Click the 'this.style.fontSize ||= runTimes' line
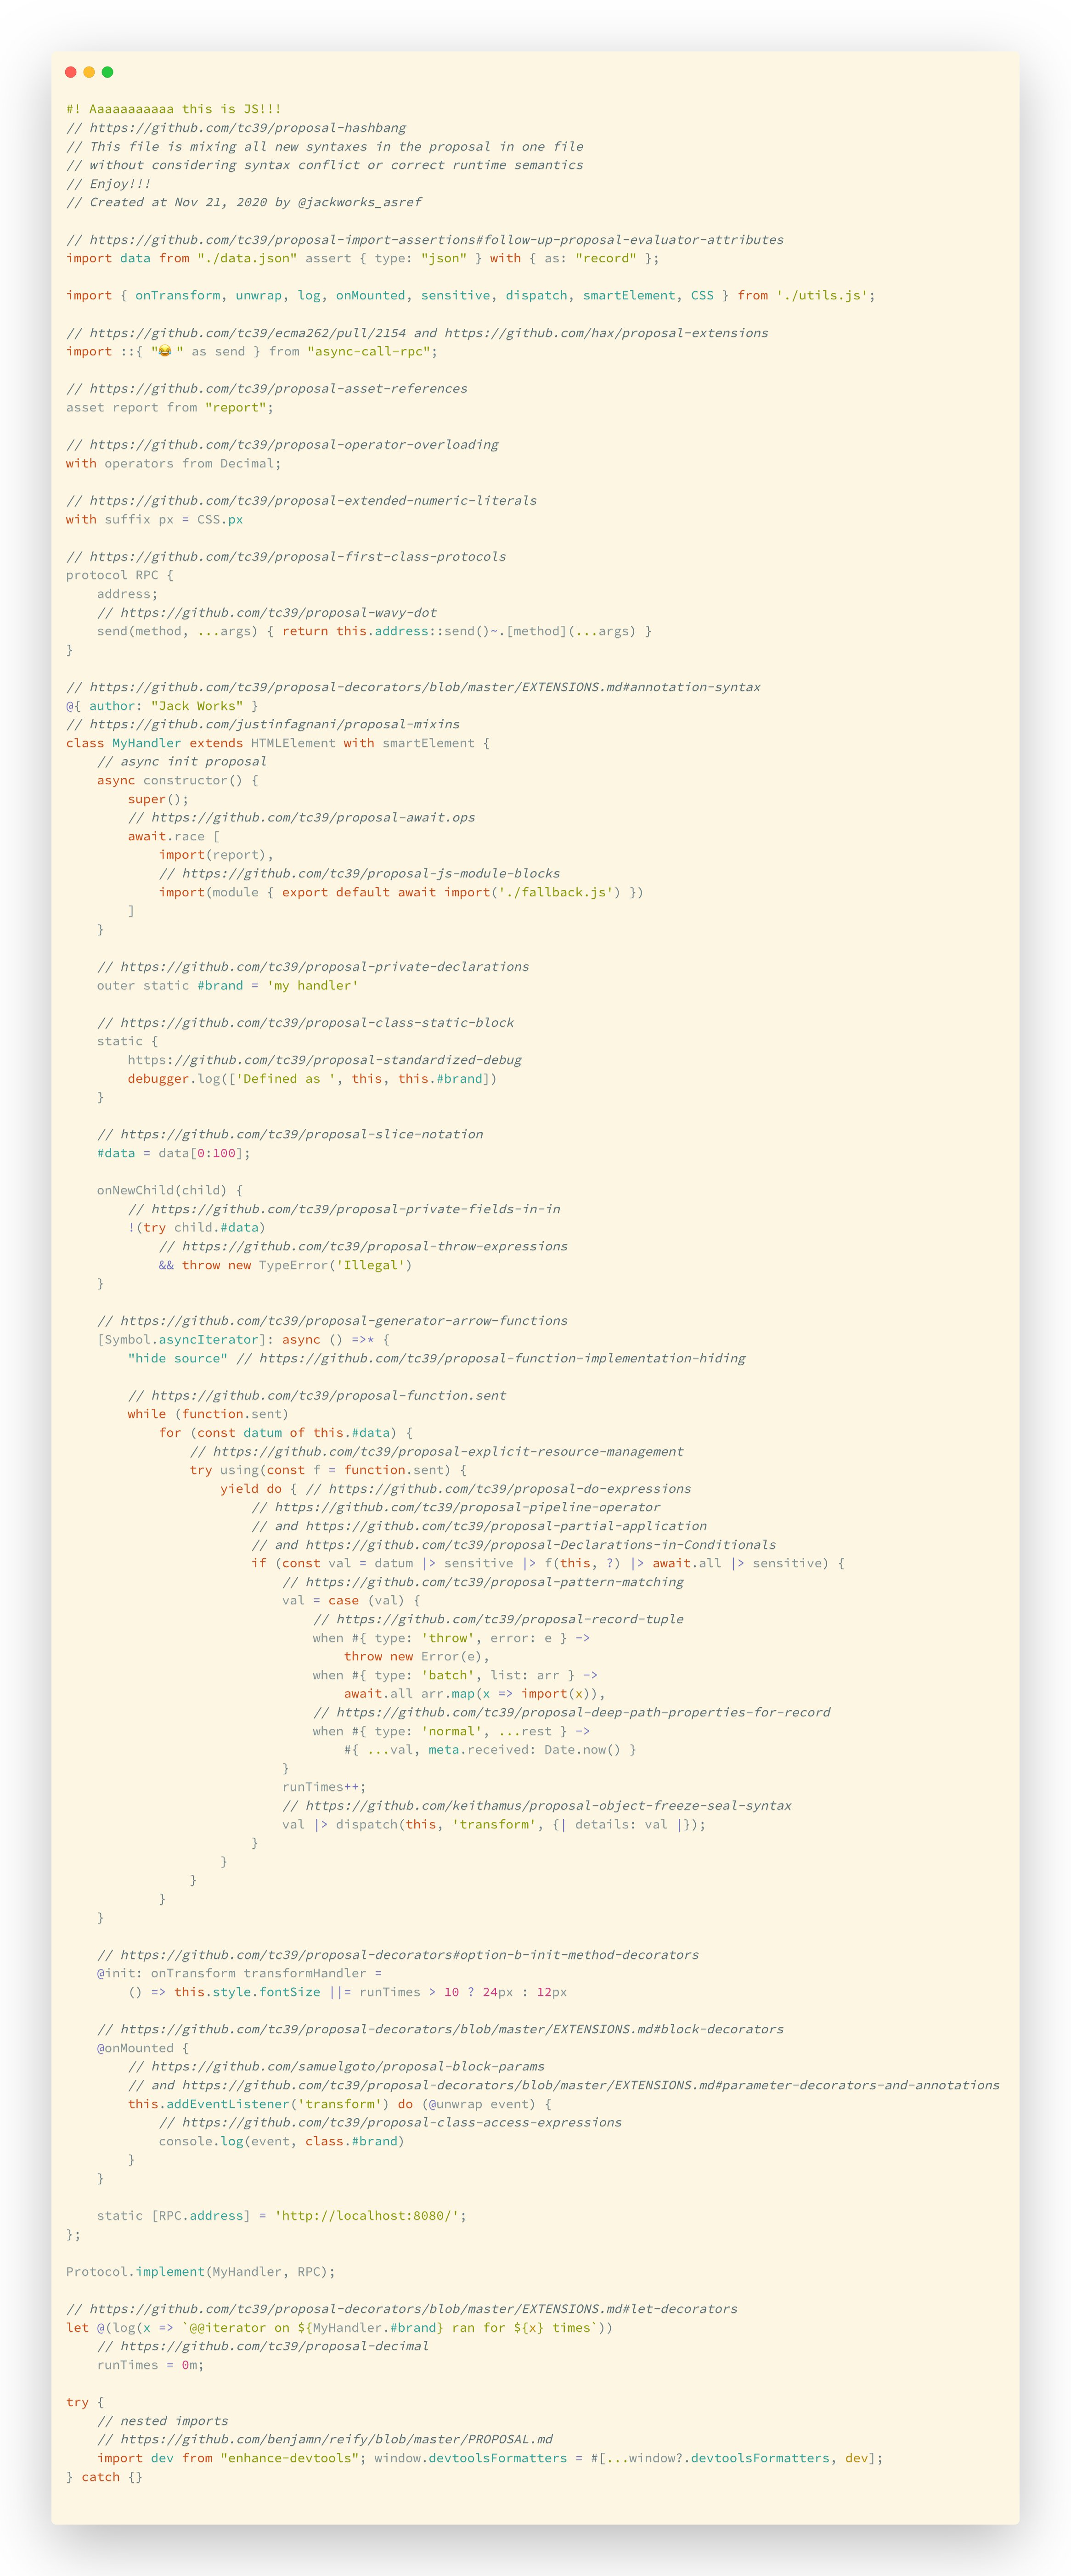 [x=348, y=1992]
